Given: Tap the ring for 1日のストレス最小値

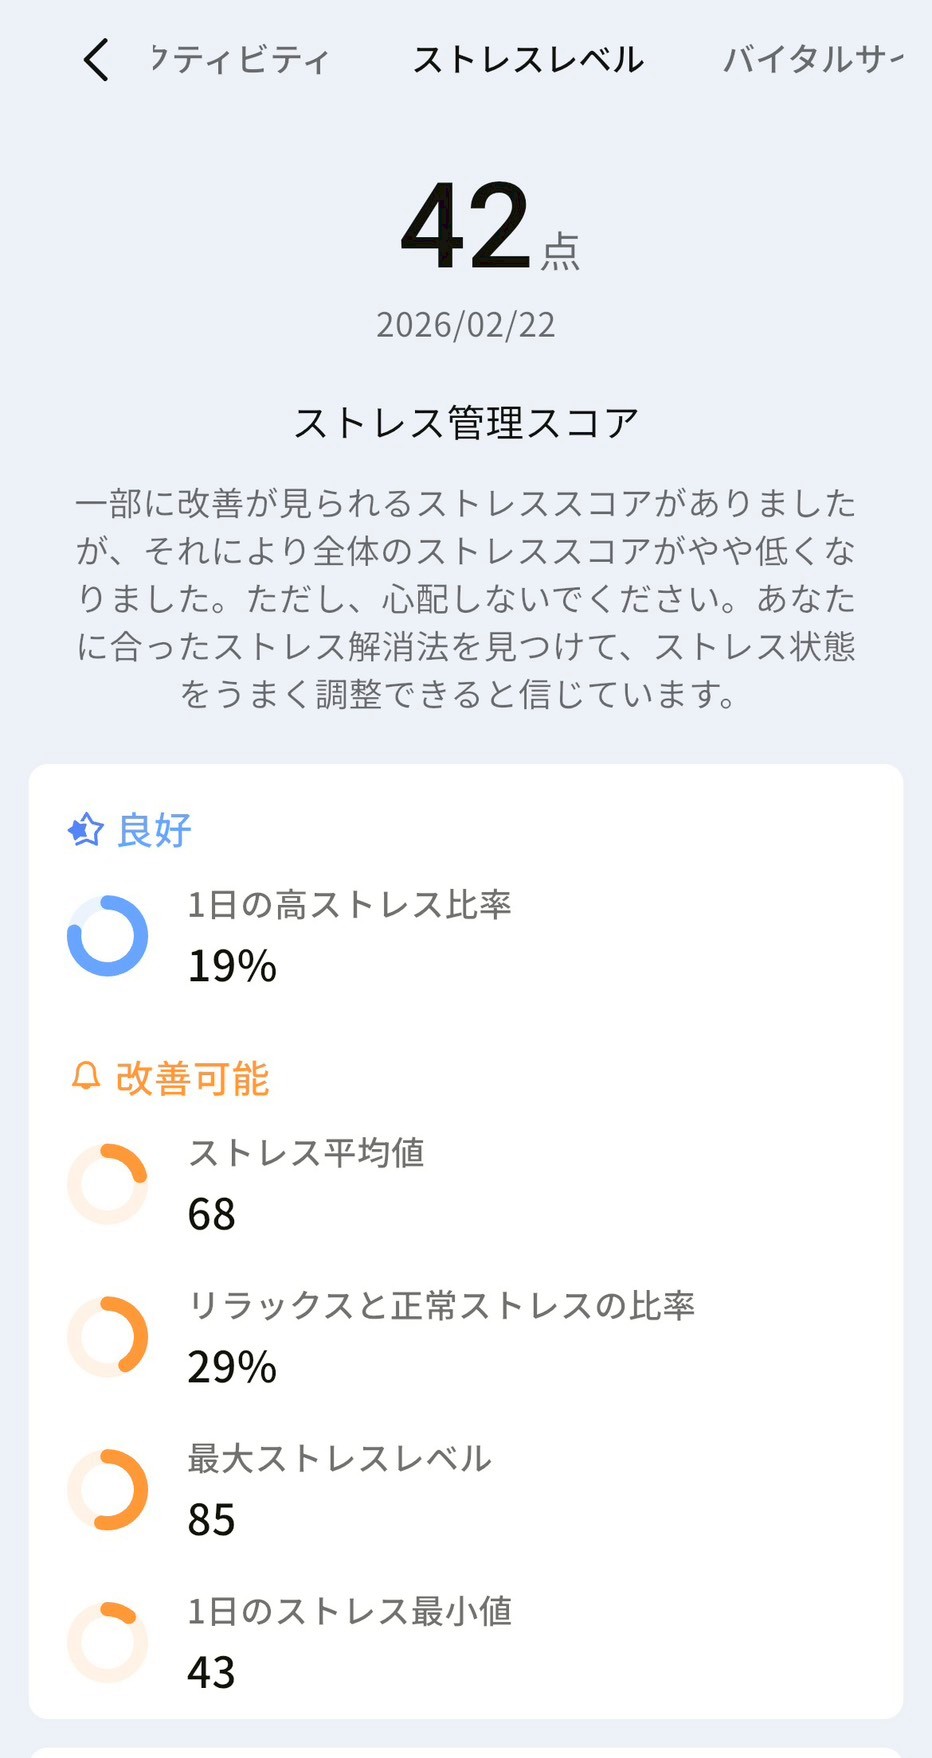Looking at the screenshot, I should (107, 1642).
